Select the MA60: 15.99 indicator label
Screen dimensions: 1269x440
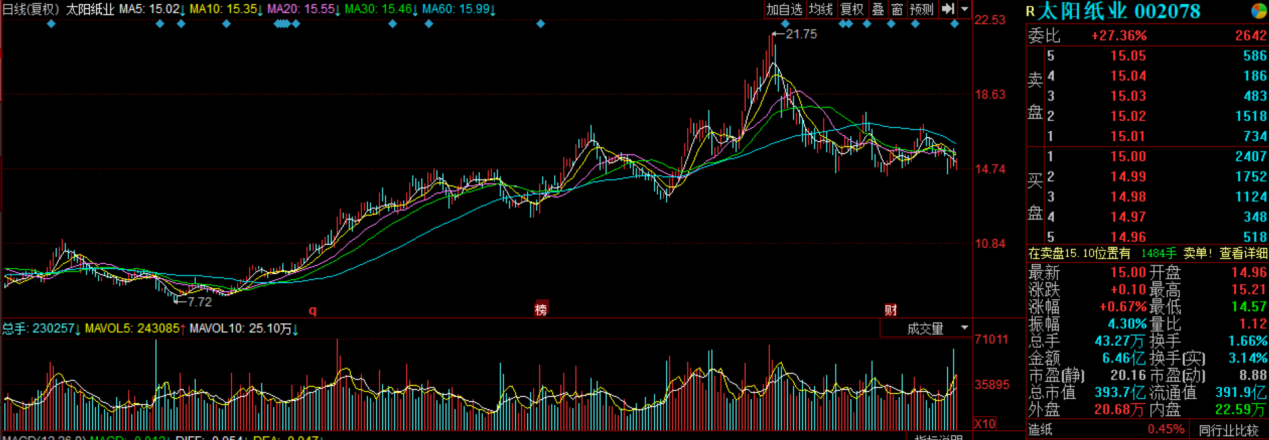459,9
